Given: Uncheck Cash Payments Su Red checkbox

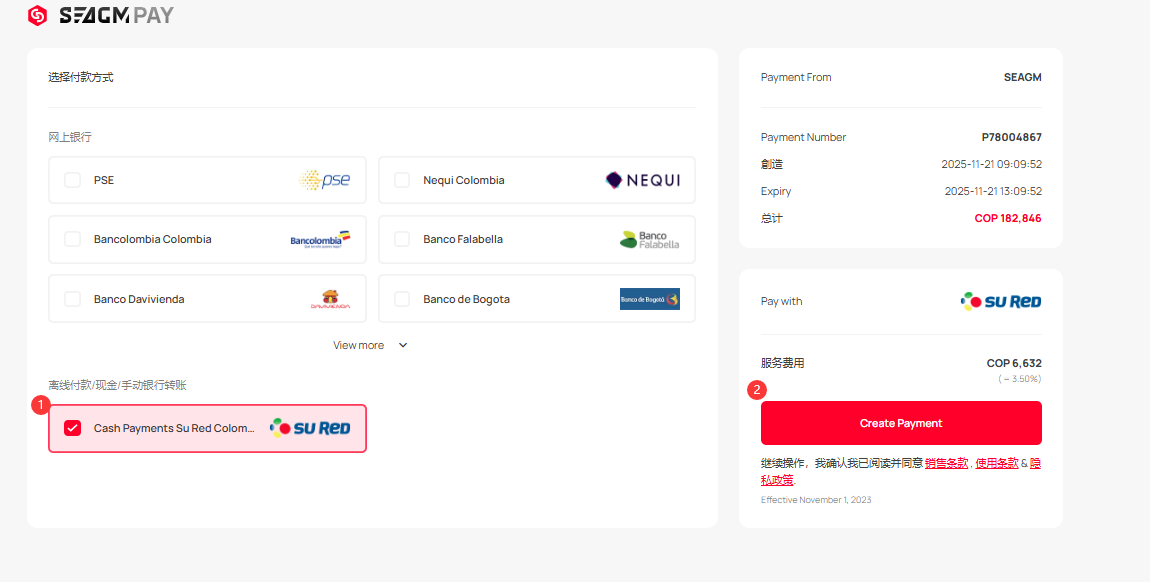Looking at the screenshot, I should (x=73, y=428).
